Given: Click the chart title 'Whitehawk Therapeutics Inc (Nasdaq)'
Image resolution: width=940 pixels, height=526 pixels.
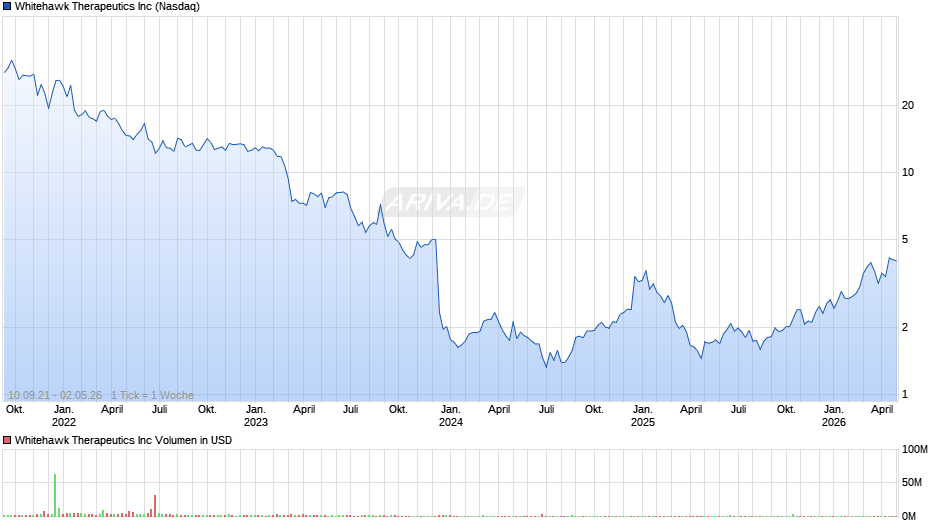Looking at the screenshot, I should coord(107,7).
